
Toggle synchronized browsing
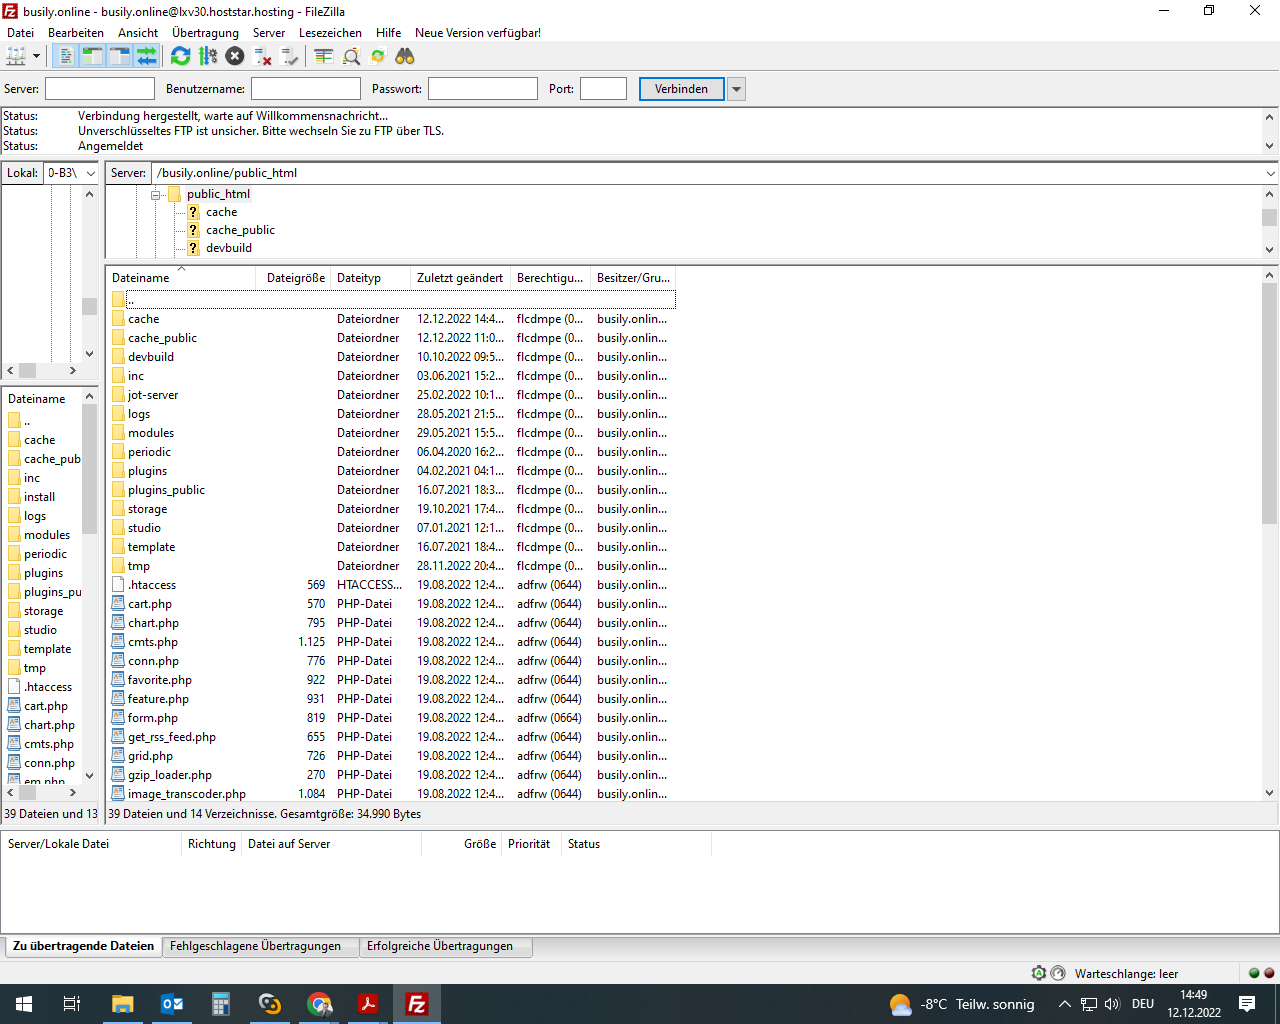pyautogui.click(x=378, y=57)
